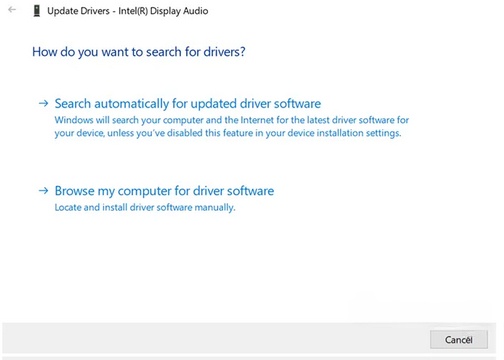This screenshot has width=504, height=360.
Task: Click the arrow icon beside Search automatically
Action: point(43,103)
